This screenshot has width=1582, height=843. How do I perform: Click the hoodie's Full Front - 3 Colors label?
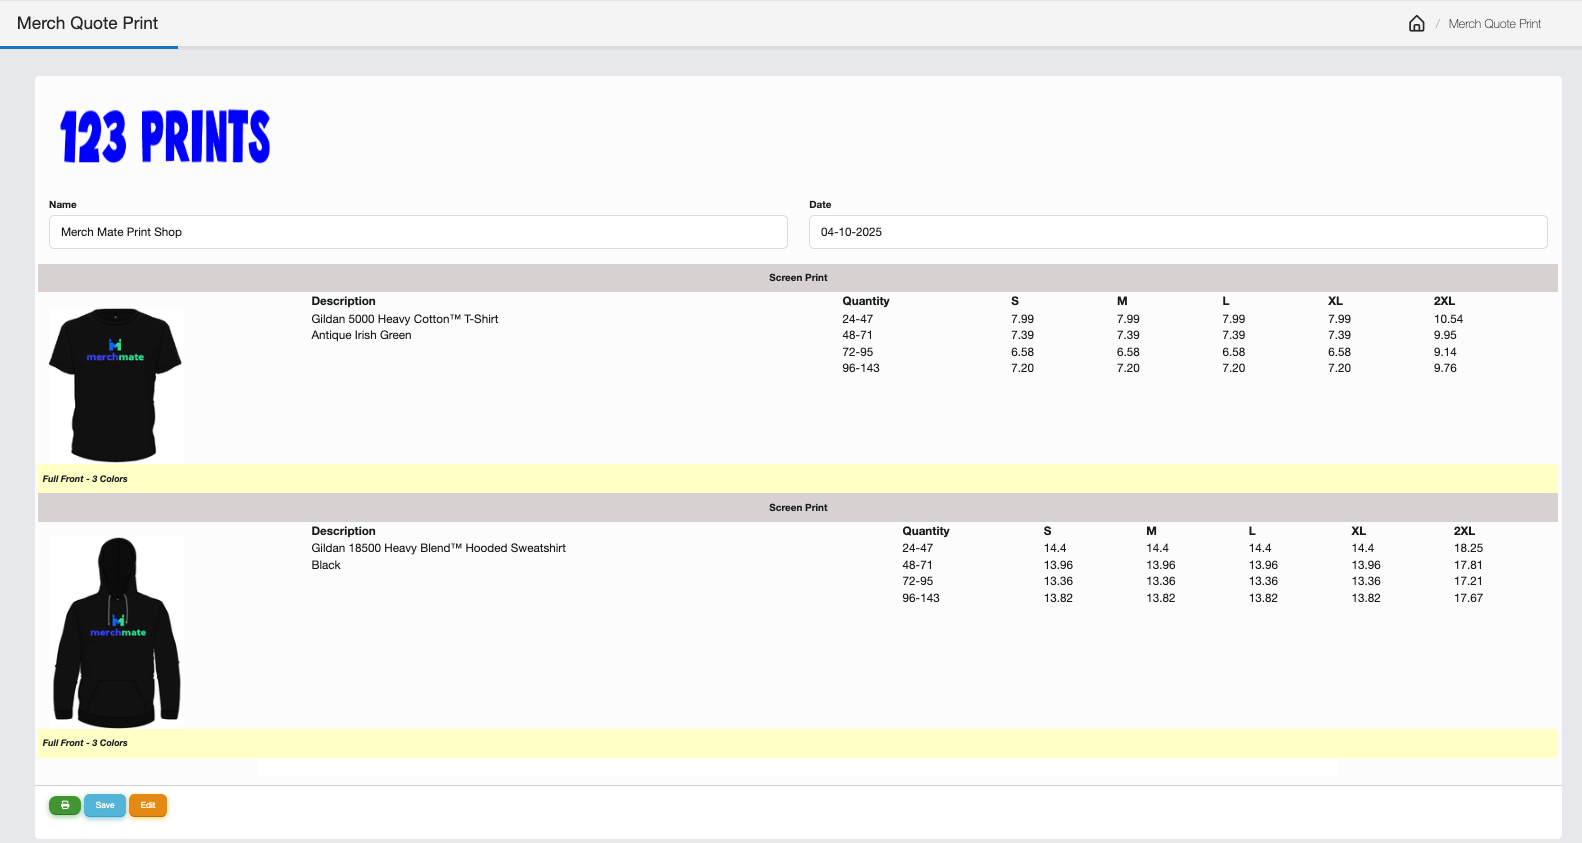85,743
